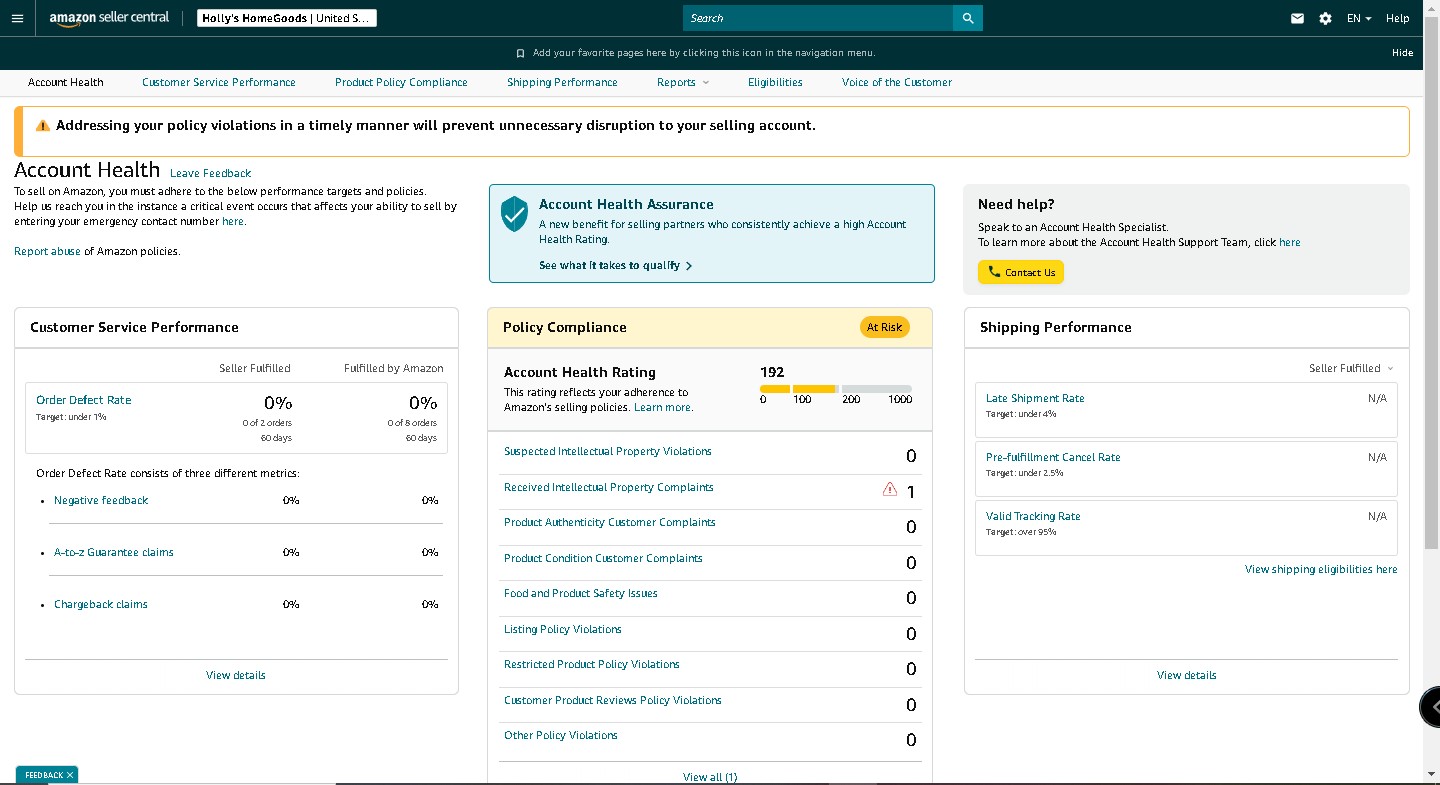Click the Need help? heading

coord(1016,204)
